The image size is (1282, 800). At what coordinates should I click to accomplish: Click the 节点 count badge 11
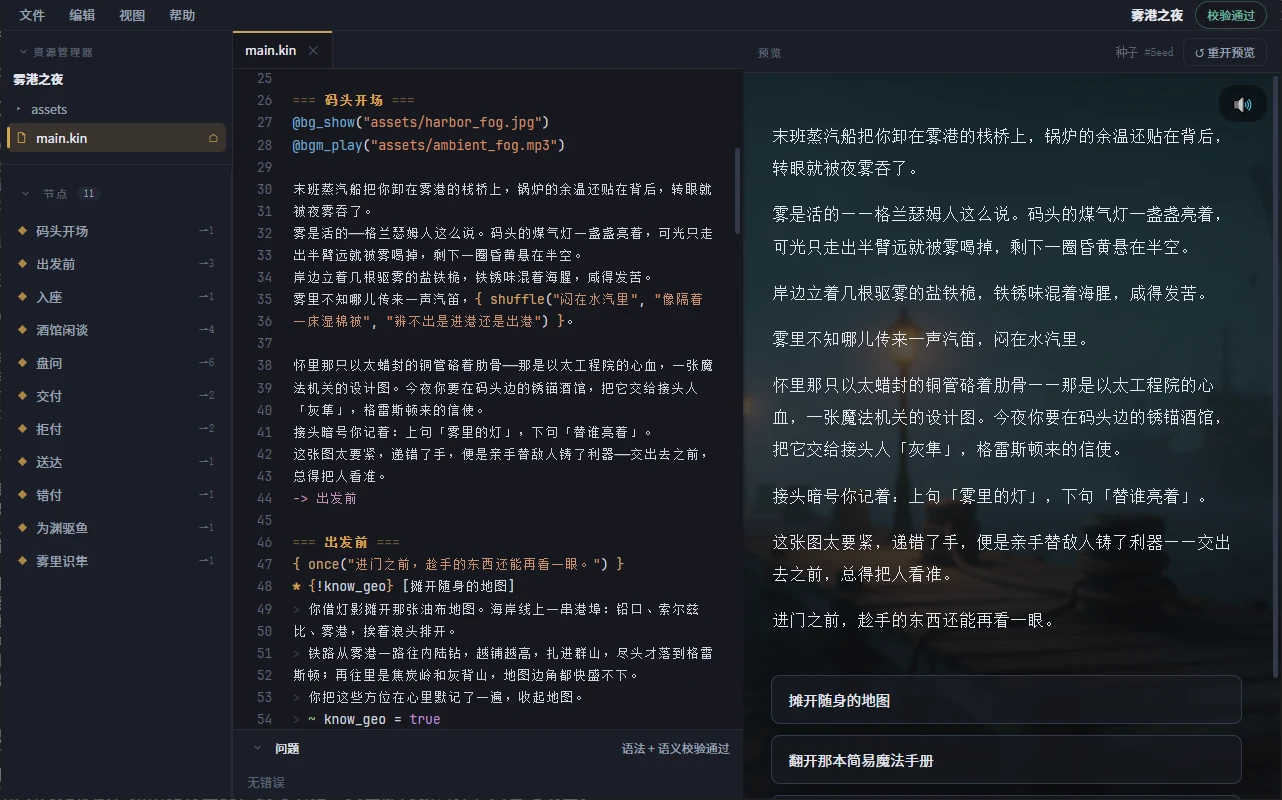point(89,193)
